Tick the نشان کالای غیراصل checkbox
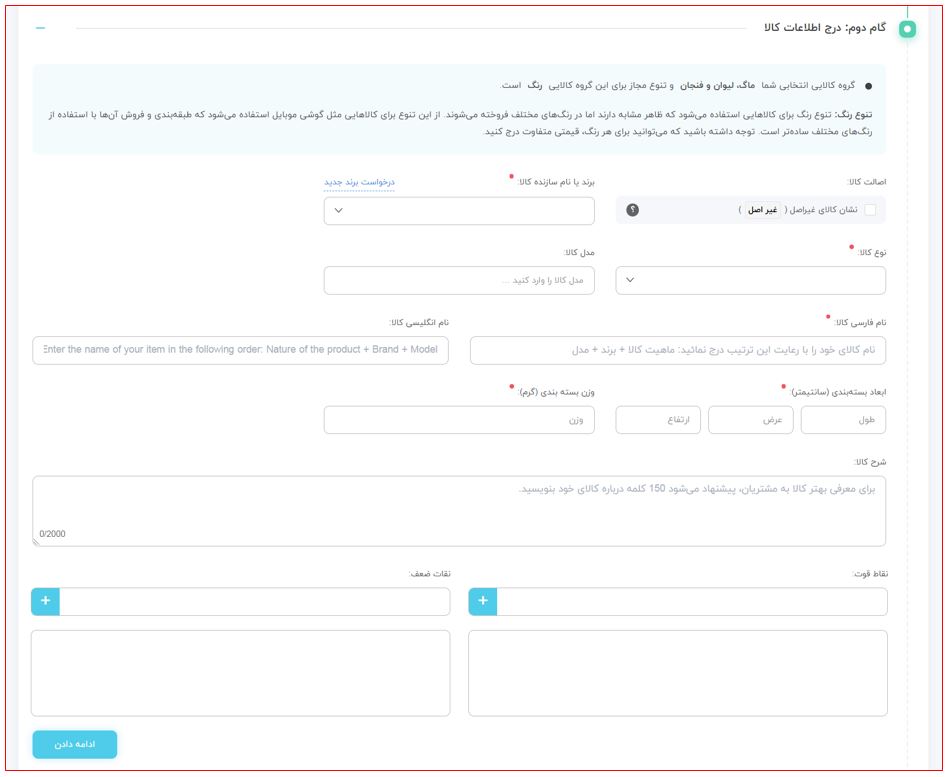 [870, 210]
